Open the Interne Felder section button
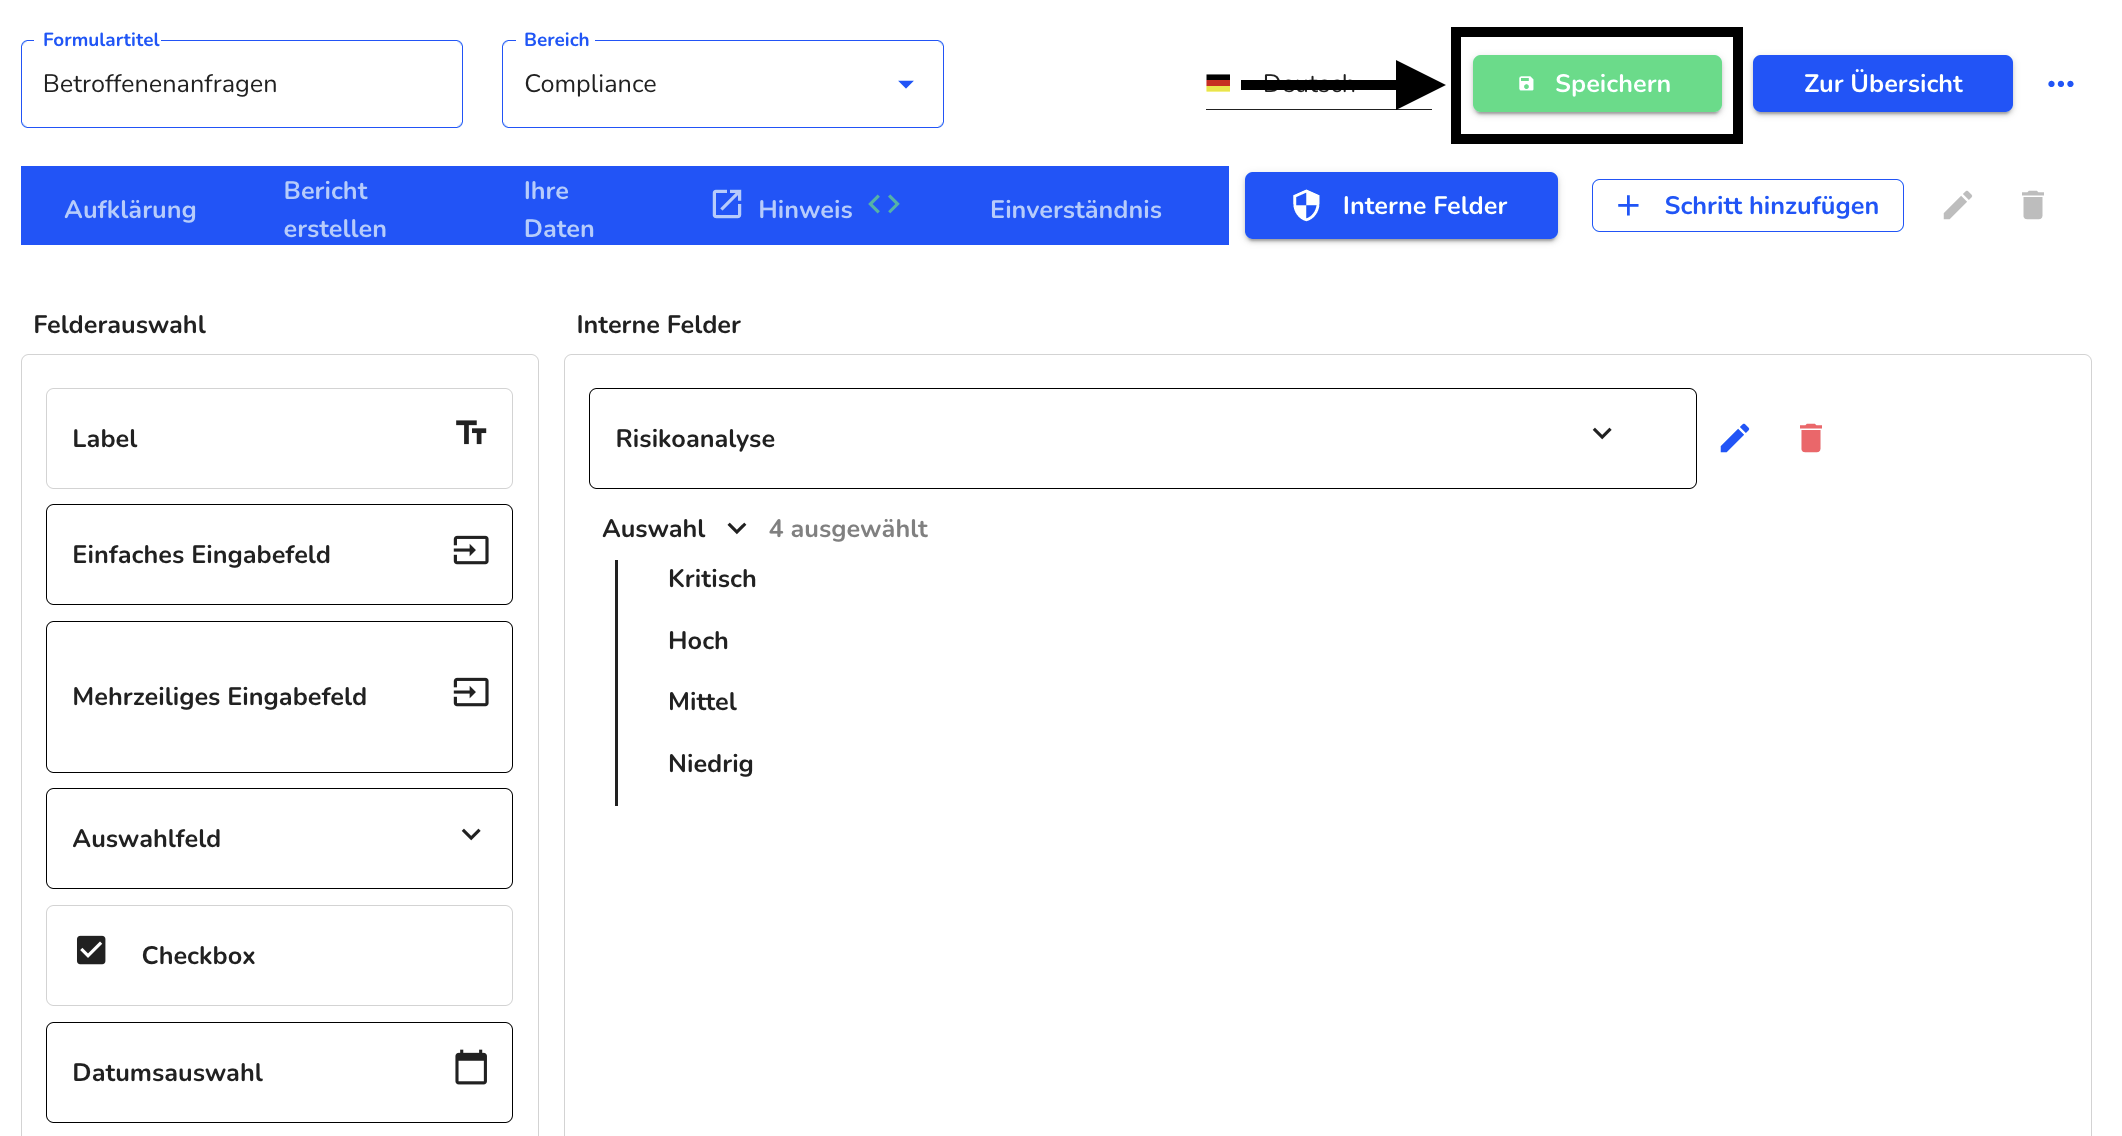Image resolution: width=2122 pixels, height=1136 pixels. pos(1401,206)
